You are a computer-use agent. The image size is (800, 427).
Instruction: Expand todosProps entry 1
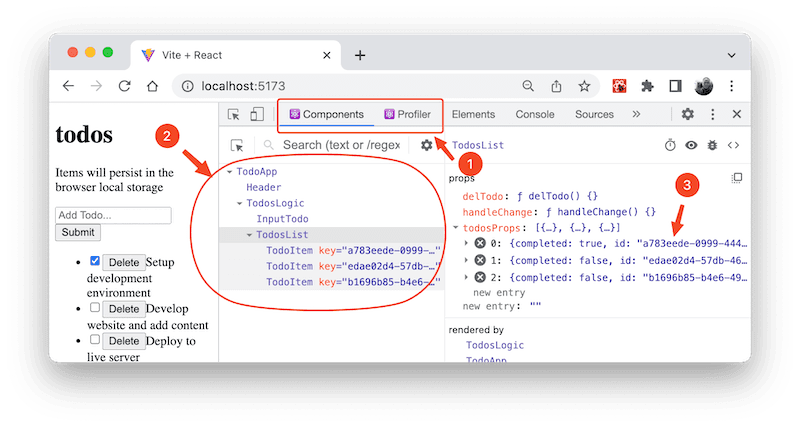point(466,260)
